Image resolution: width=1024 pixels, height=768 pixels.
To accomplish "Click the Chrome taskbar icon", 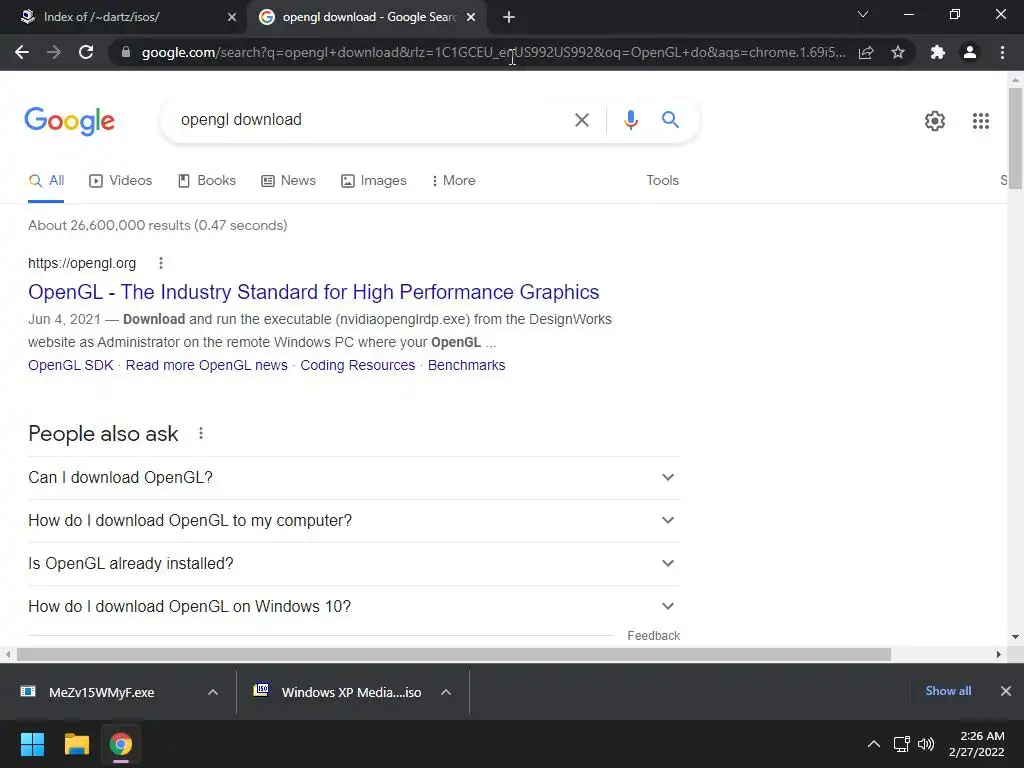I will (120, 744).
